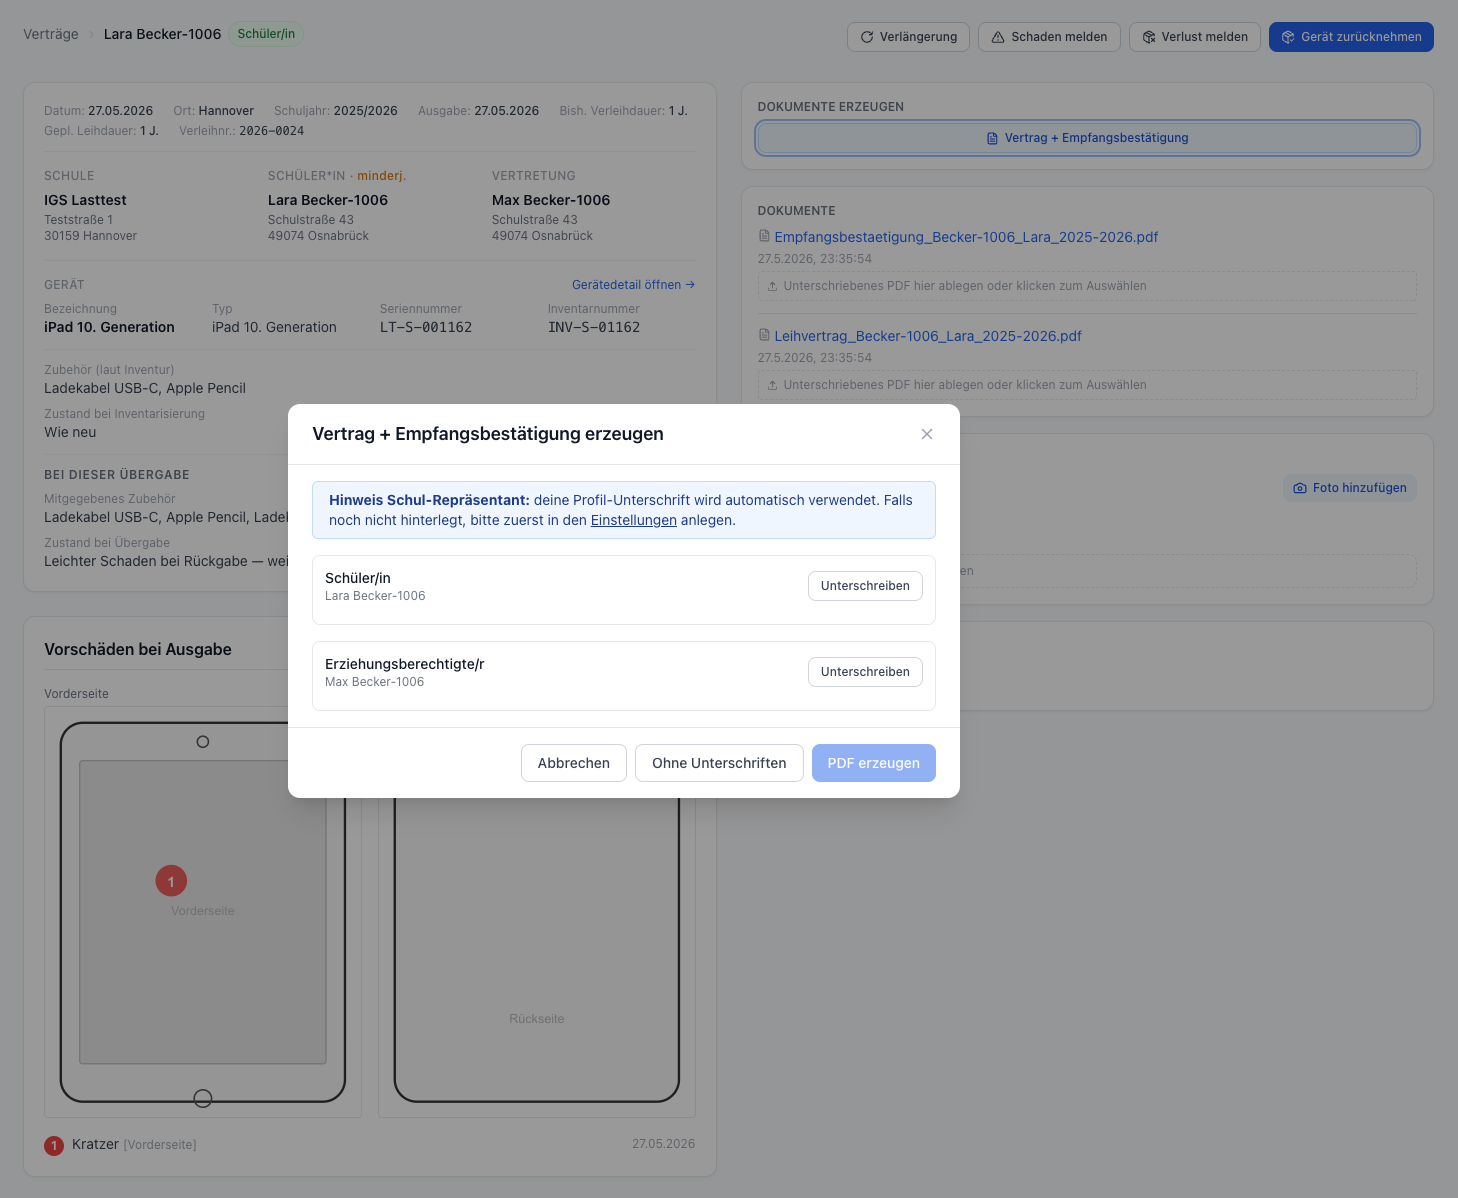The width and height of the screenshot is (1458, 1198).
Task: Click the school name IGS Lasttest
Action: click(x=85, y=200)
